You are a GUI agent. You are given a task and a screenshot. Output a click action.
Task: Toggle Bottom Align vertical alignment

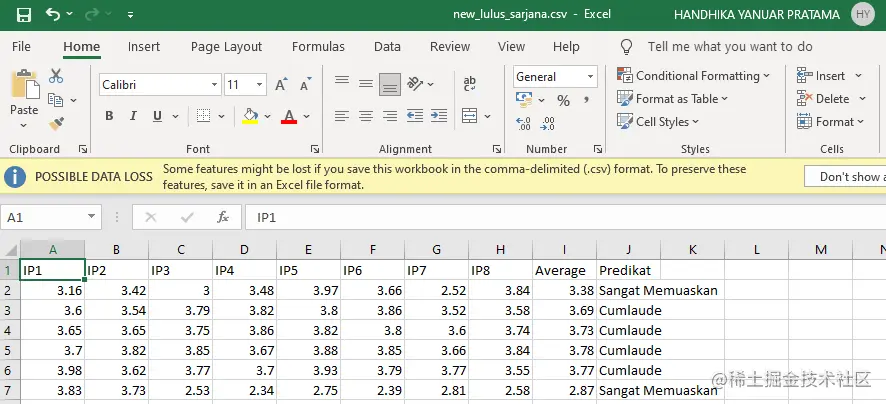390,85
